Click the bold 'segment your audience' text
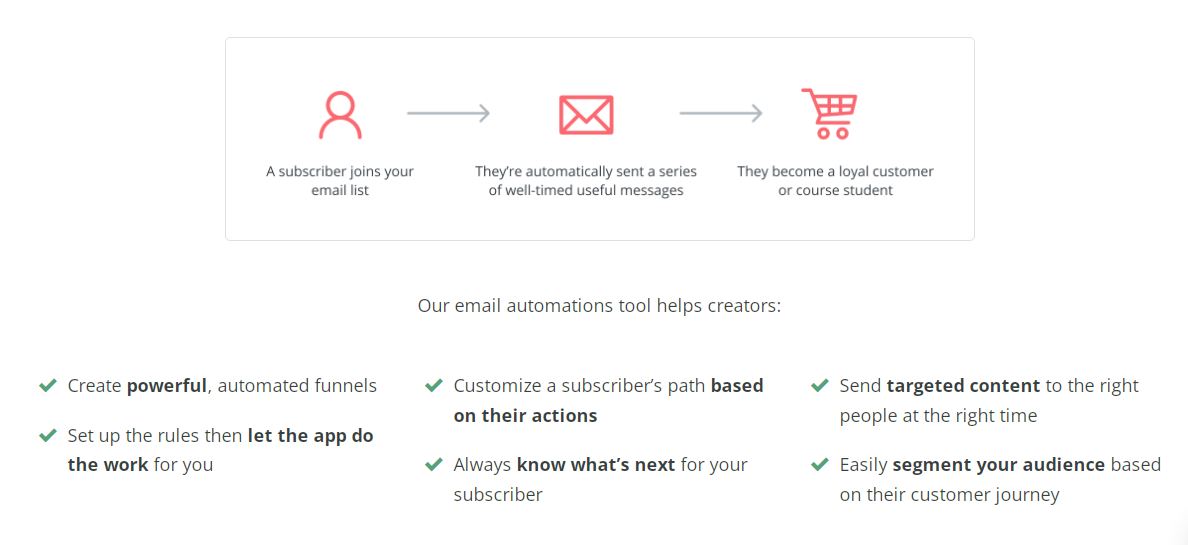Image resolution: width=1188 pixels, height=545 pixels. 999,465
